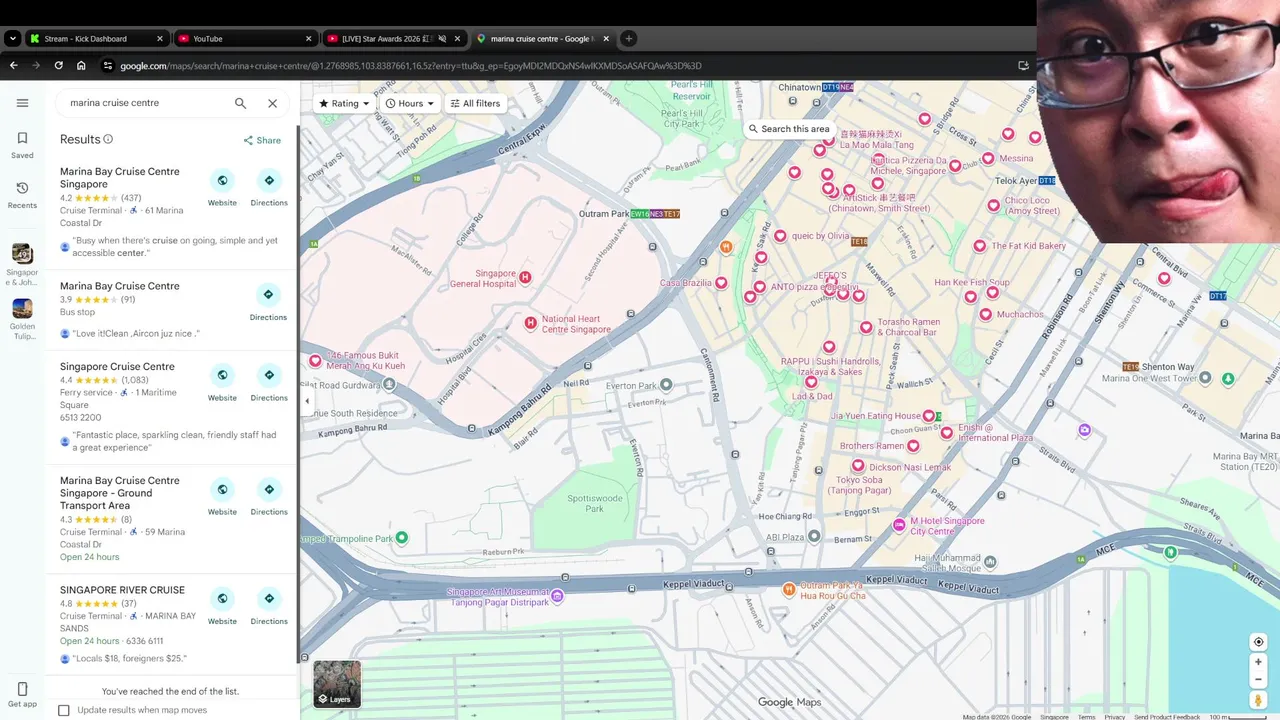Click Marina Bay Cruise Centre bus stop title

(120, 286)
